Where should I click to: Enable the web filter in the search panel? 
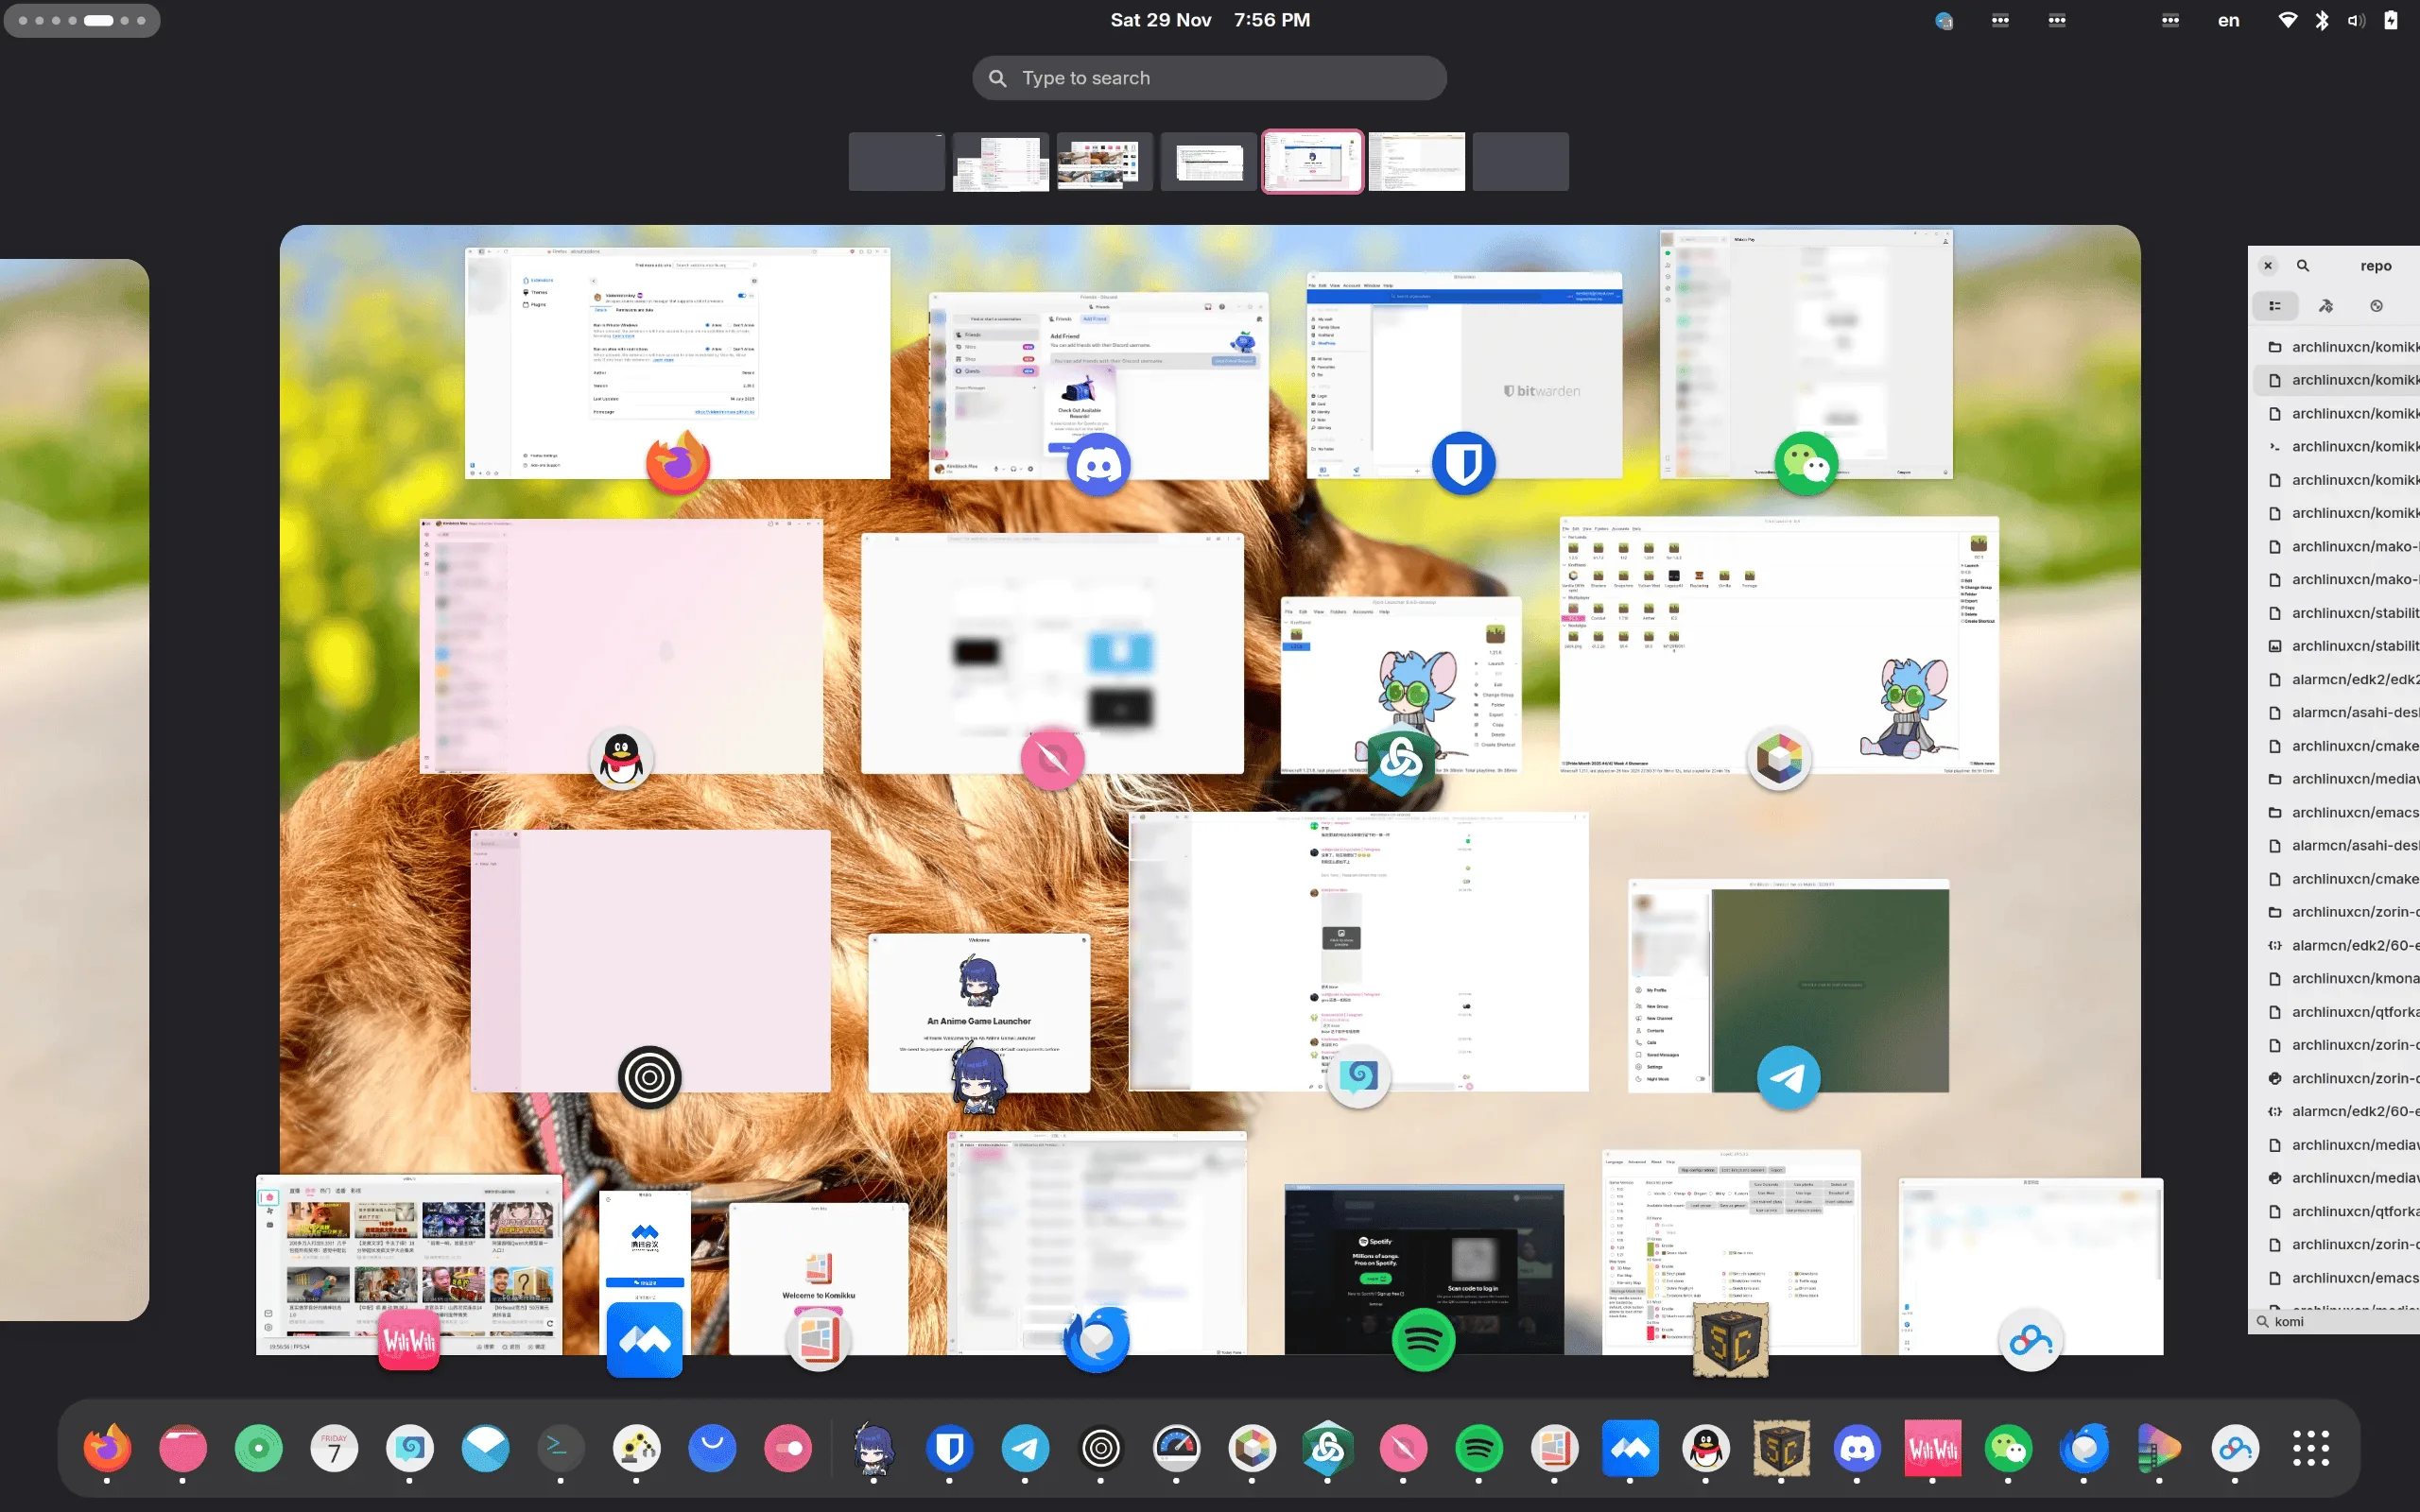2378,305
